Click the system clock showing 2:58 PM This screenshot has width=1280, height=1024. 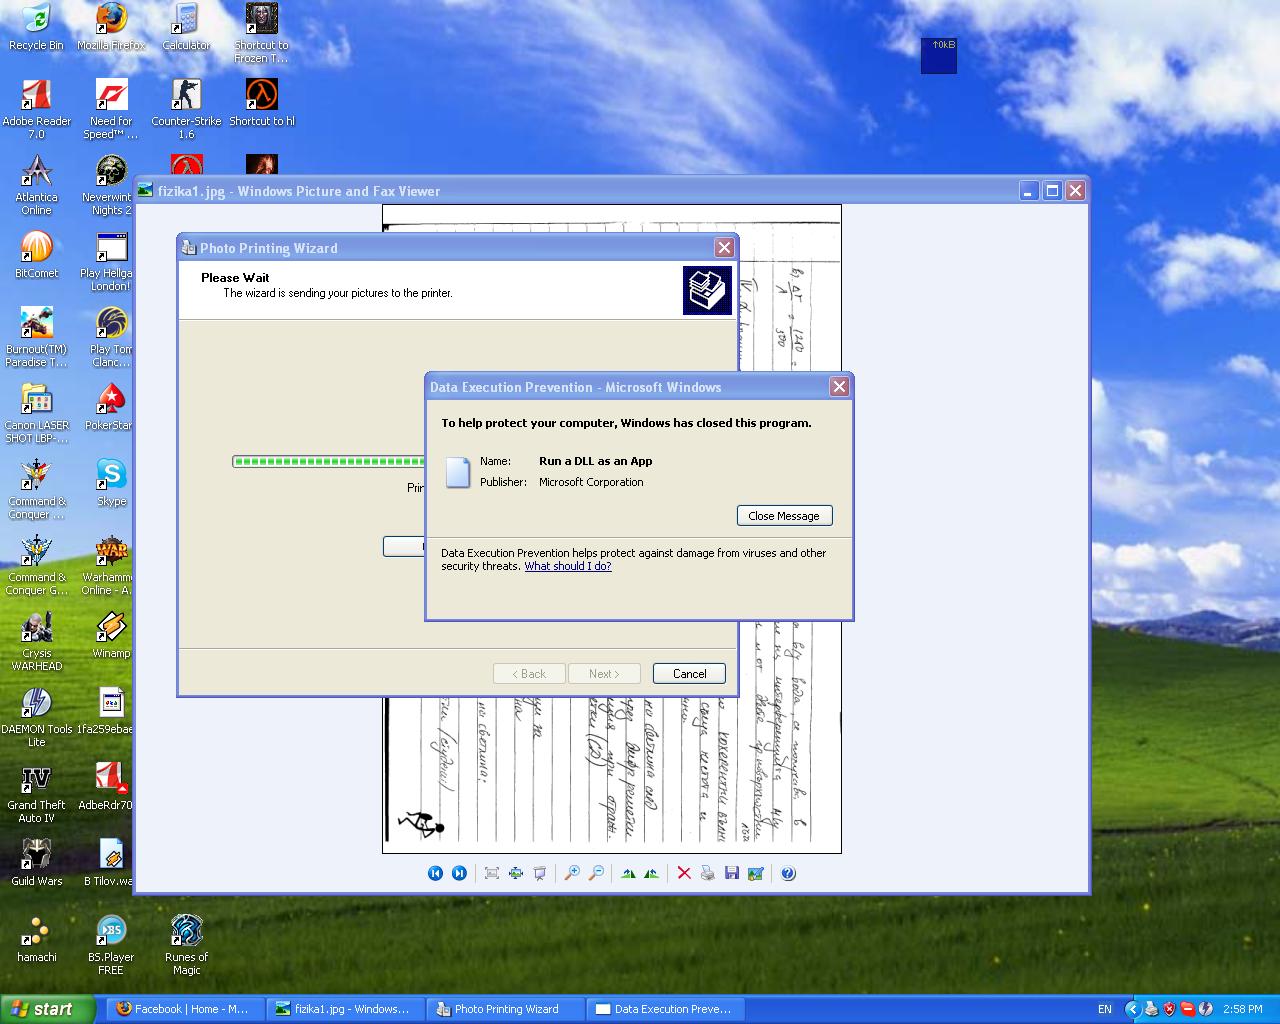[x=1242, y=1009]
